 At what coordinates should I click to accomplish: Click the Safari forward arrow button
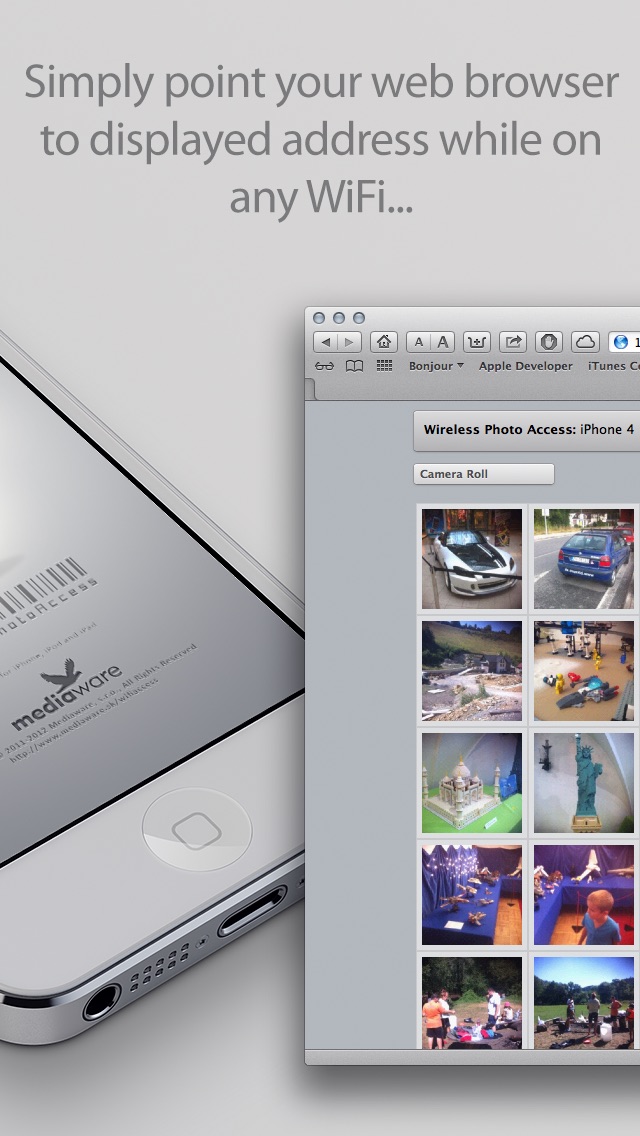[x=349, y=342]
